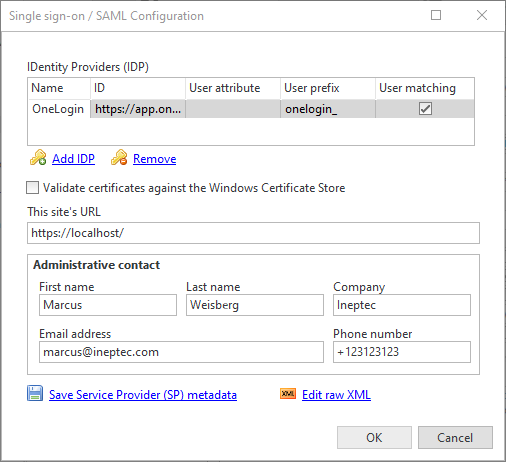Click the orange XML icon
This screenshot has width=506, height=462.
pos(288,394)
